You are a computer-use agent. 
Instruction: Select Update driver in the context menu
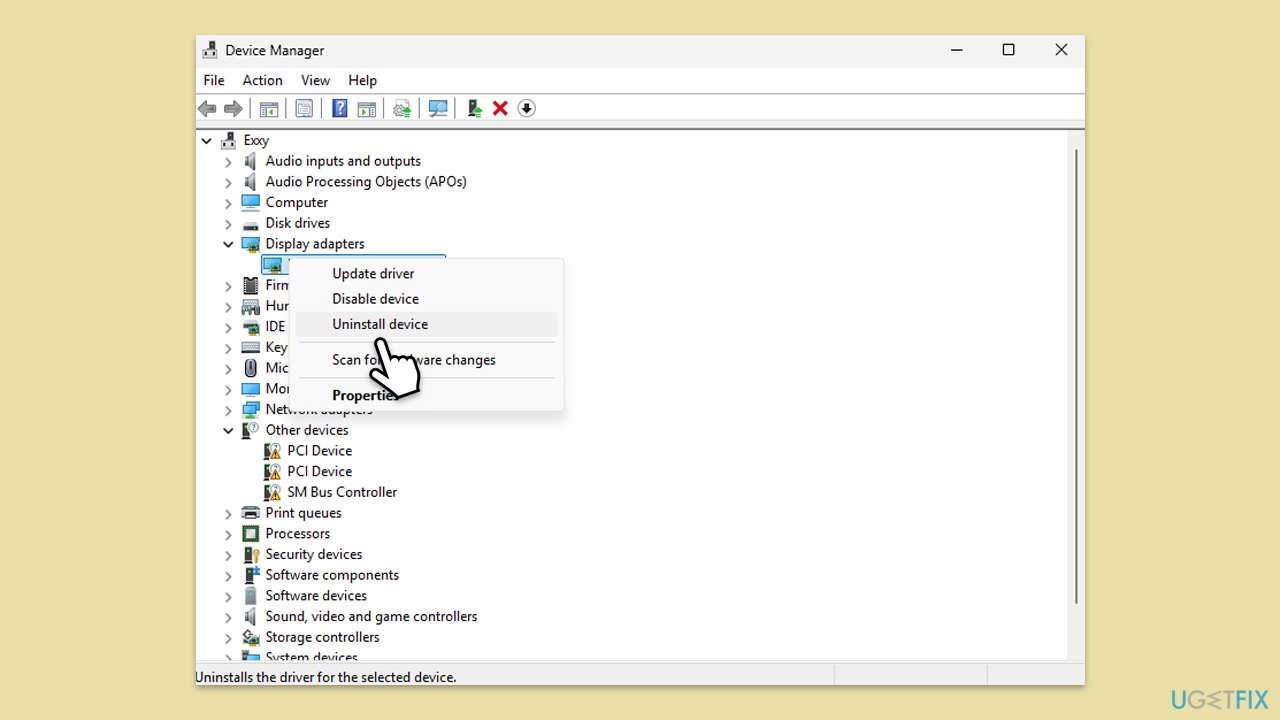373,273
